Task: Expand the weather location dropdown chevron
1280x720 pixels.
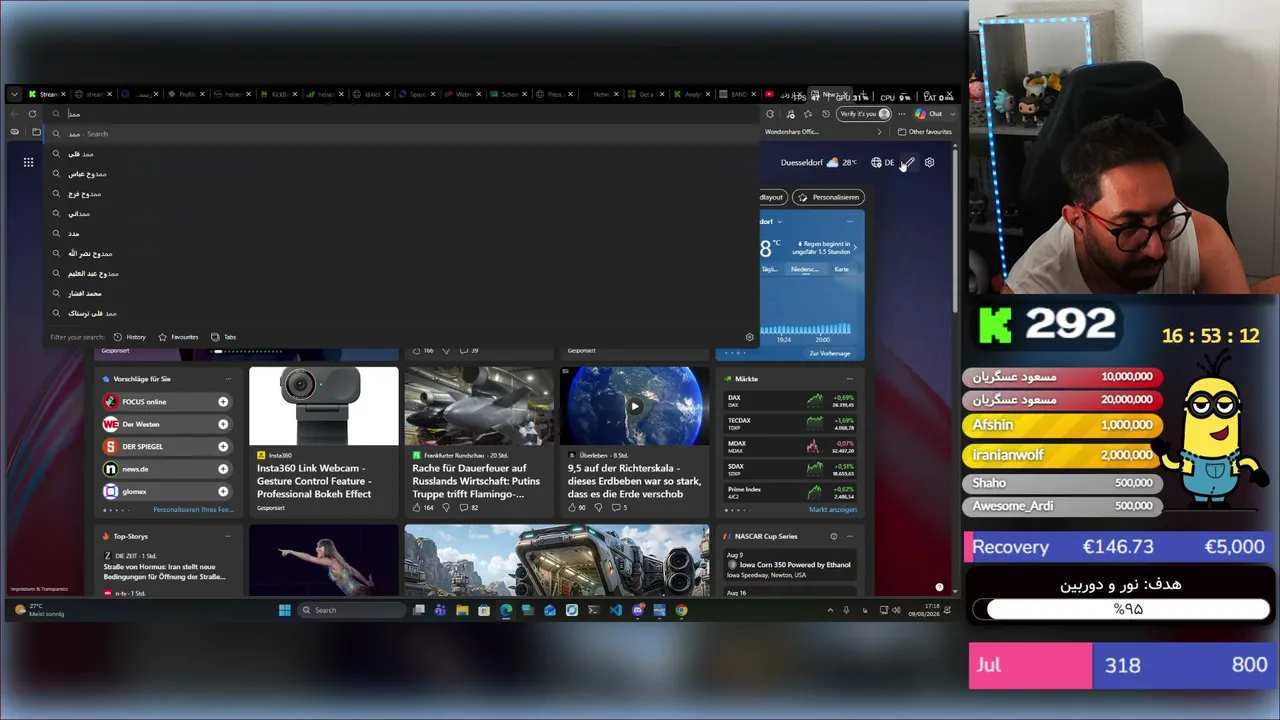Action: 780,221
